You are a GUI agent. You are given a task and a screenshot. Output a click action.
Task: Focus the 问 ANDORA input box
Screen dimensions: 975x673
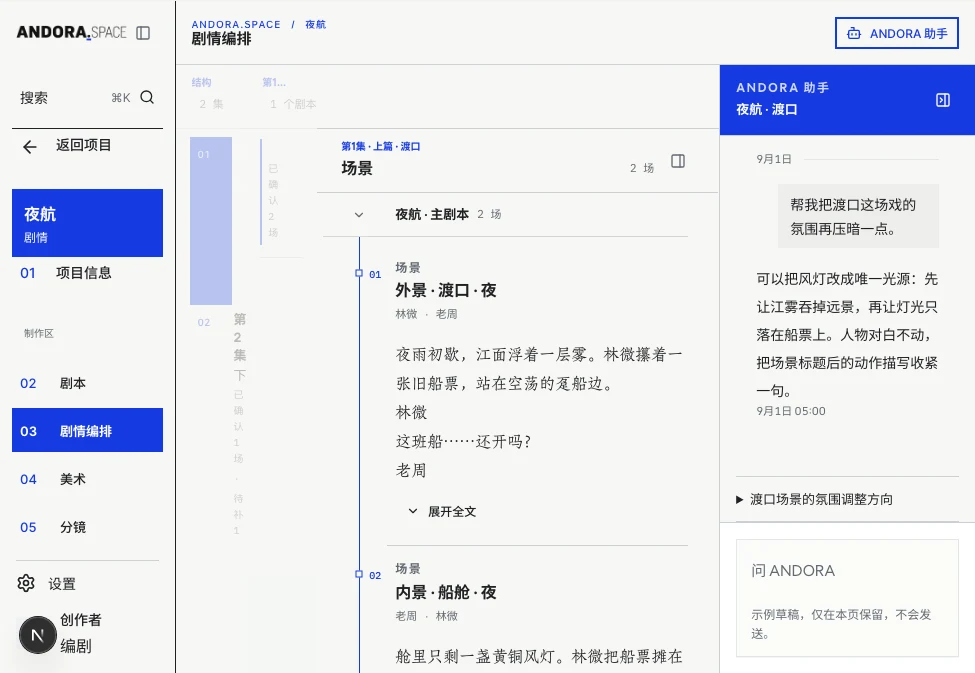(847, 598)
